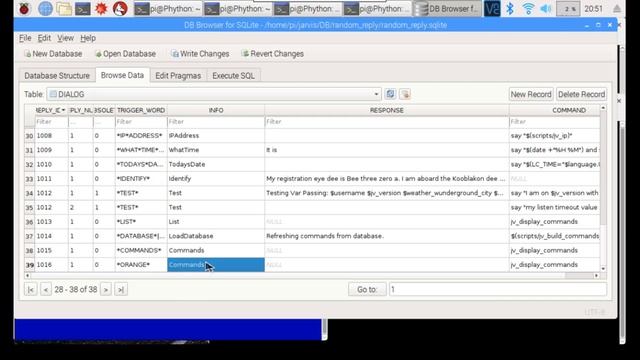Click the eject icon in tray
This screenshot has height=360, width=640.
[617, 8]
